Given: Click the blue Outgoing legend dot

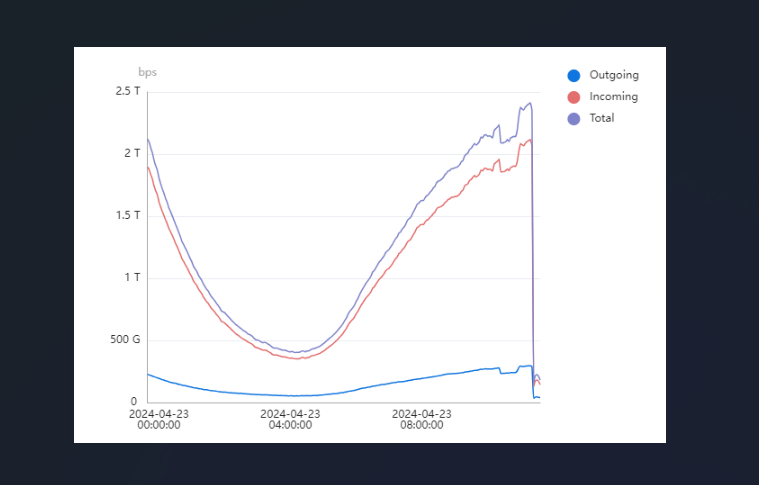Looking at the screenshot, I should [573, 75].
